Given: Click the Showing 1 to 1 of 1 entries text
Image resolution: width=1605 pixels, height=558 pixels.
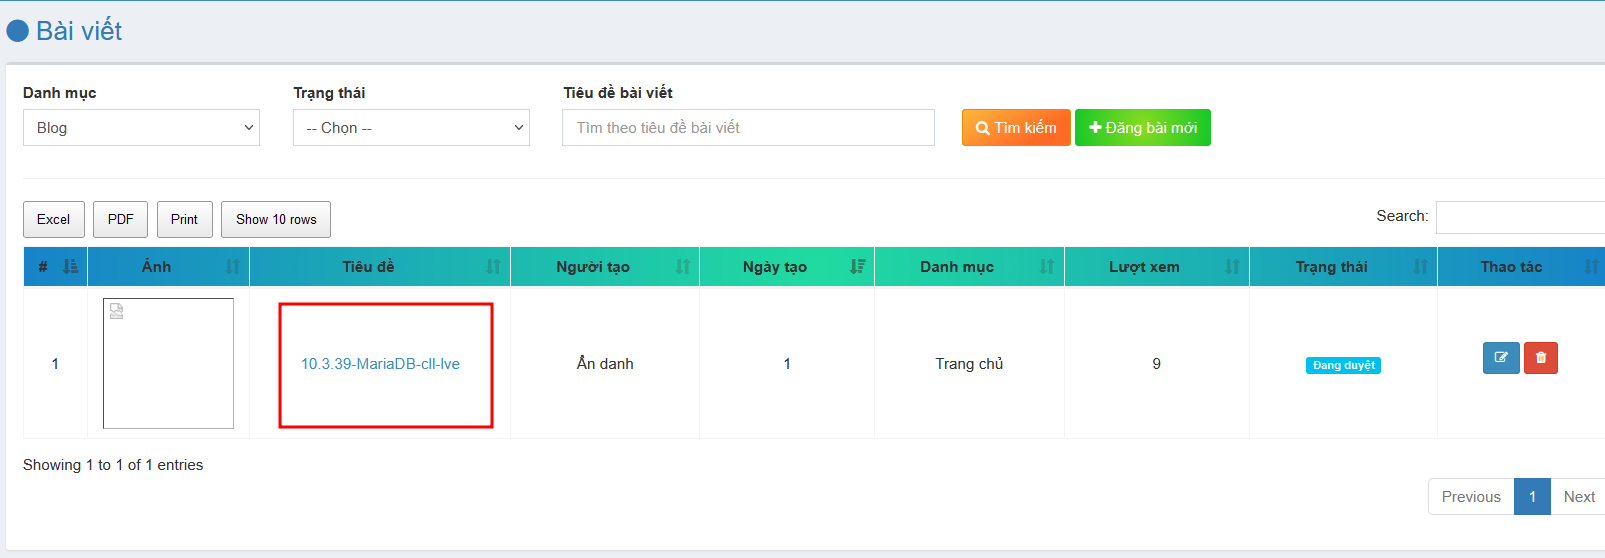Looking at the screenshot, I should pos(113,465).
